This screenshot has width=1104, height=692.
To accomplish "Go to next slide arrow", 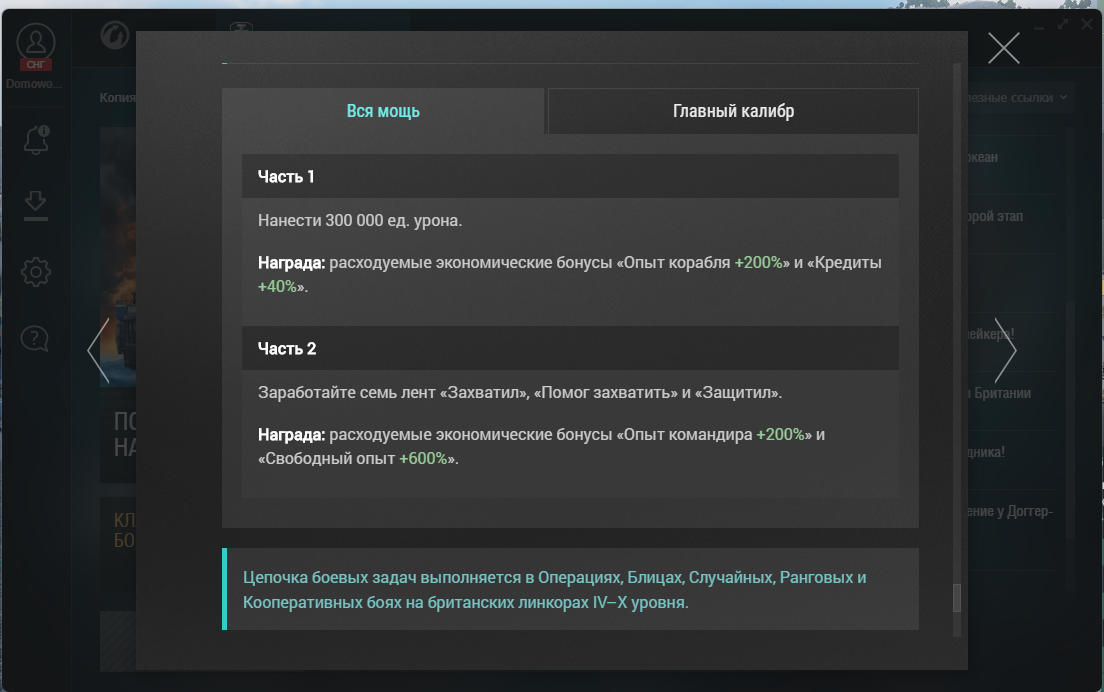I will tap(1005, 351).
